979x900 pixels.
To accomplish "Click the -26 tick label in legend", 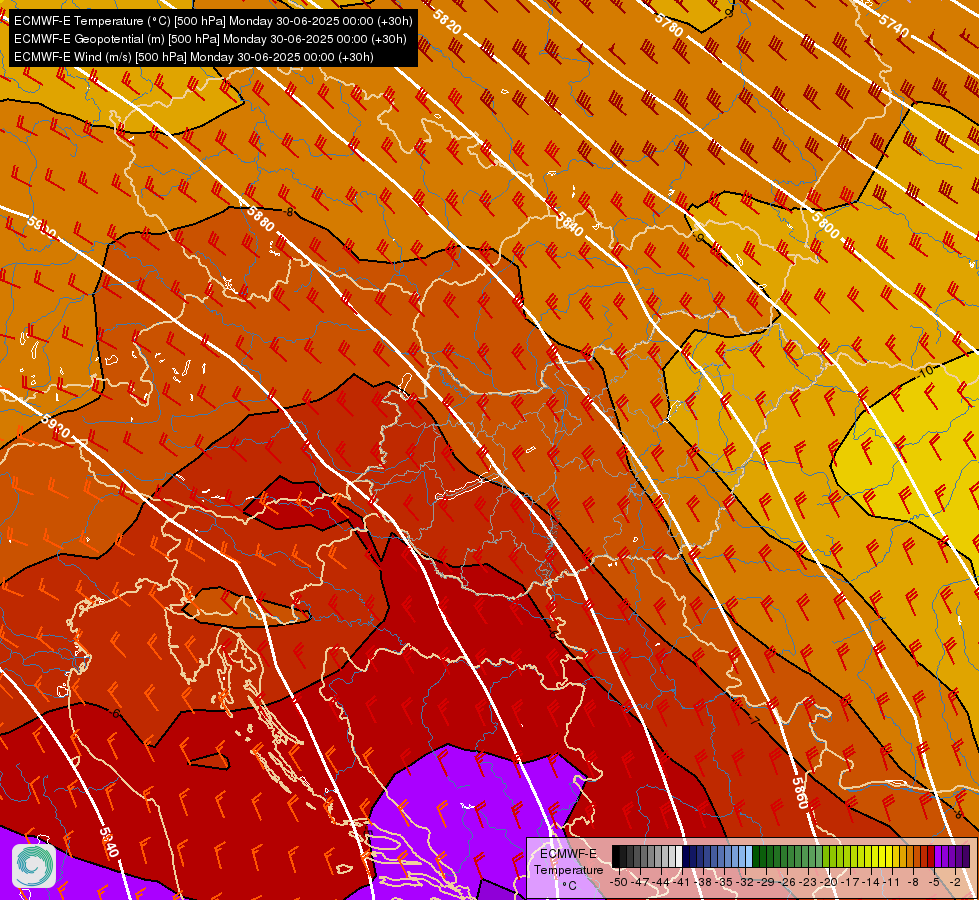I will pos(787,882).
